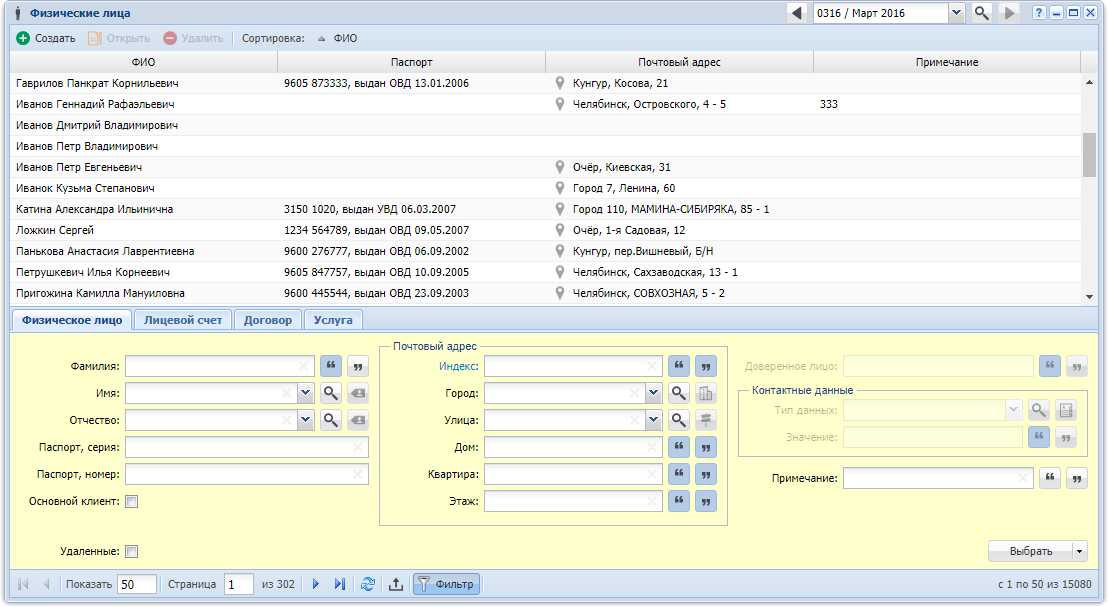Screen dimensions: 1108x607
Task: Search patronymics with the magnifier beside Отчество
Action: coord(331,420)
